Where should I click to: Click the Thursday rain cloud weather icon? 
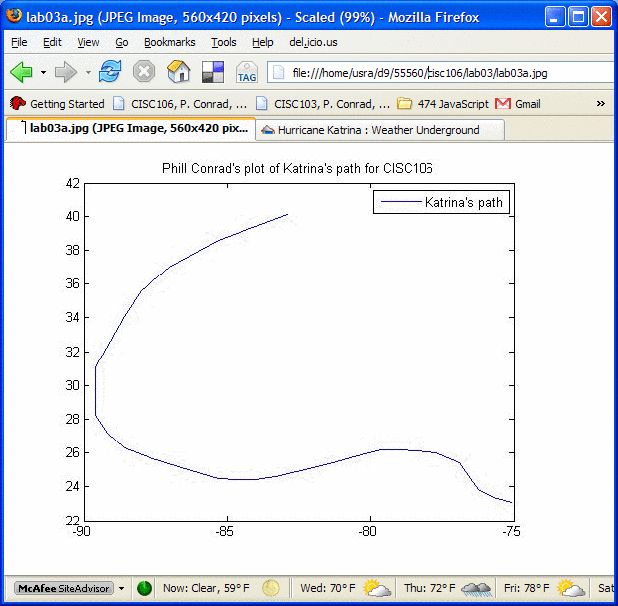click(x=476, y=589)
